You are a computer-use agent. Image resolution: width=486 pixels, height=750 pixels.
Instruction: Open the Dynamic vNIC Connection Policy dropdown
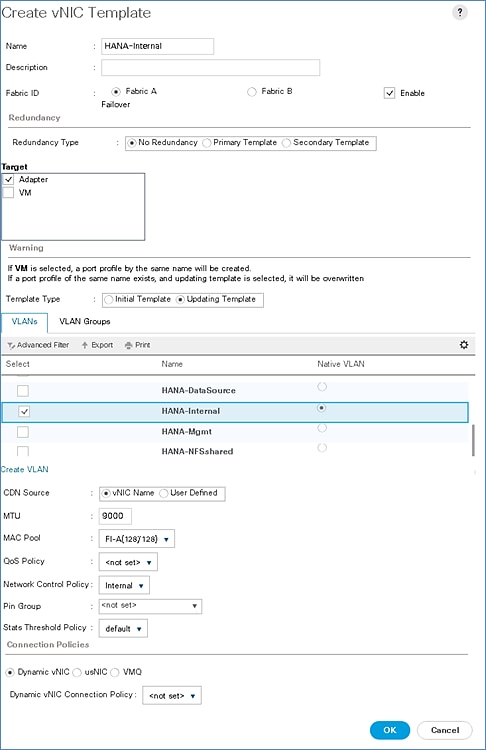pyautogui.click(x=172, y=695)
